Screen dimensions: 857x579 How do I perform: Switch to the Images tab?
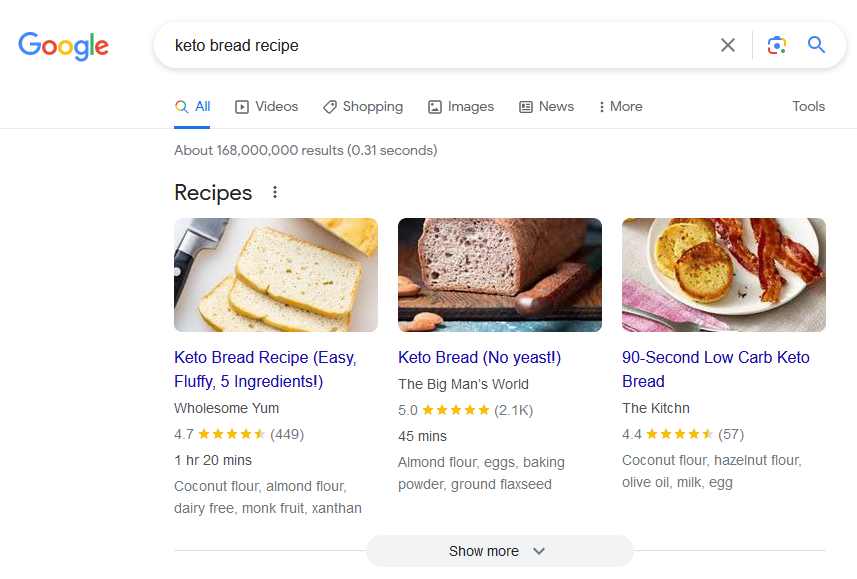[x=461, y=106]
